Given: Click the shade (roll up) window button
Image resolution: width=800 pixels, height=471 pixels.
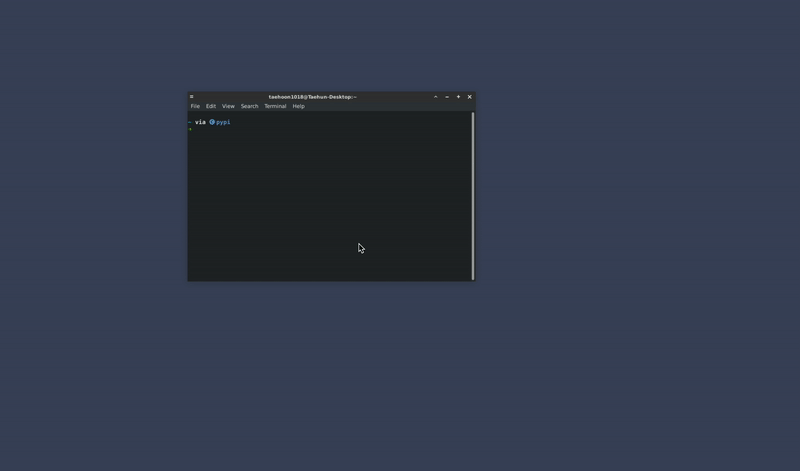Looking at the screenshot, I should pyautogui.click(x=436, y=96).
